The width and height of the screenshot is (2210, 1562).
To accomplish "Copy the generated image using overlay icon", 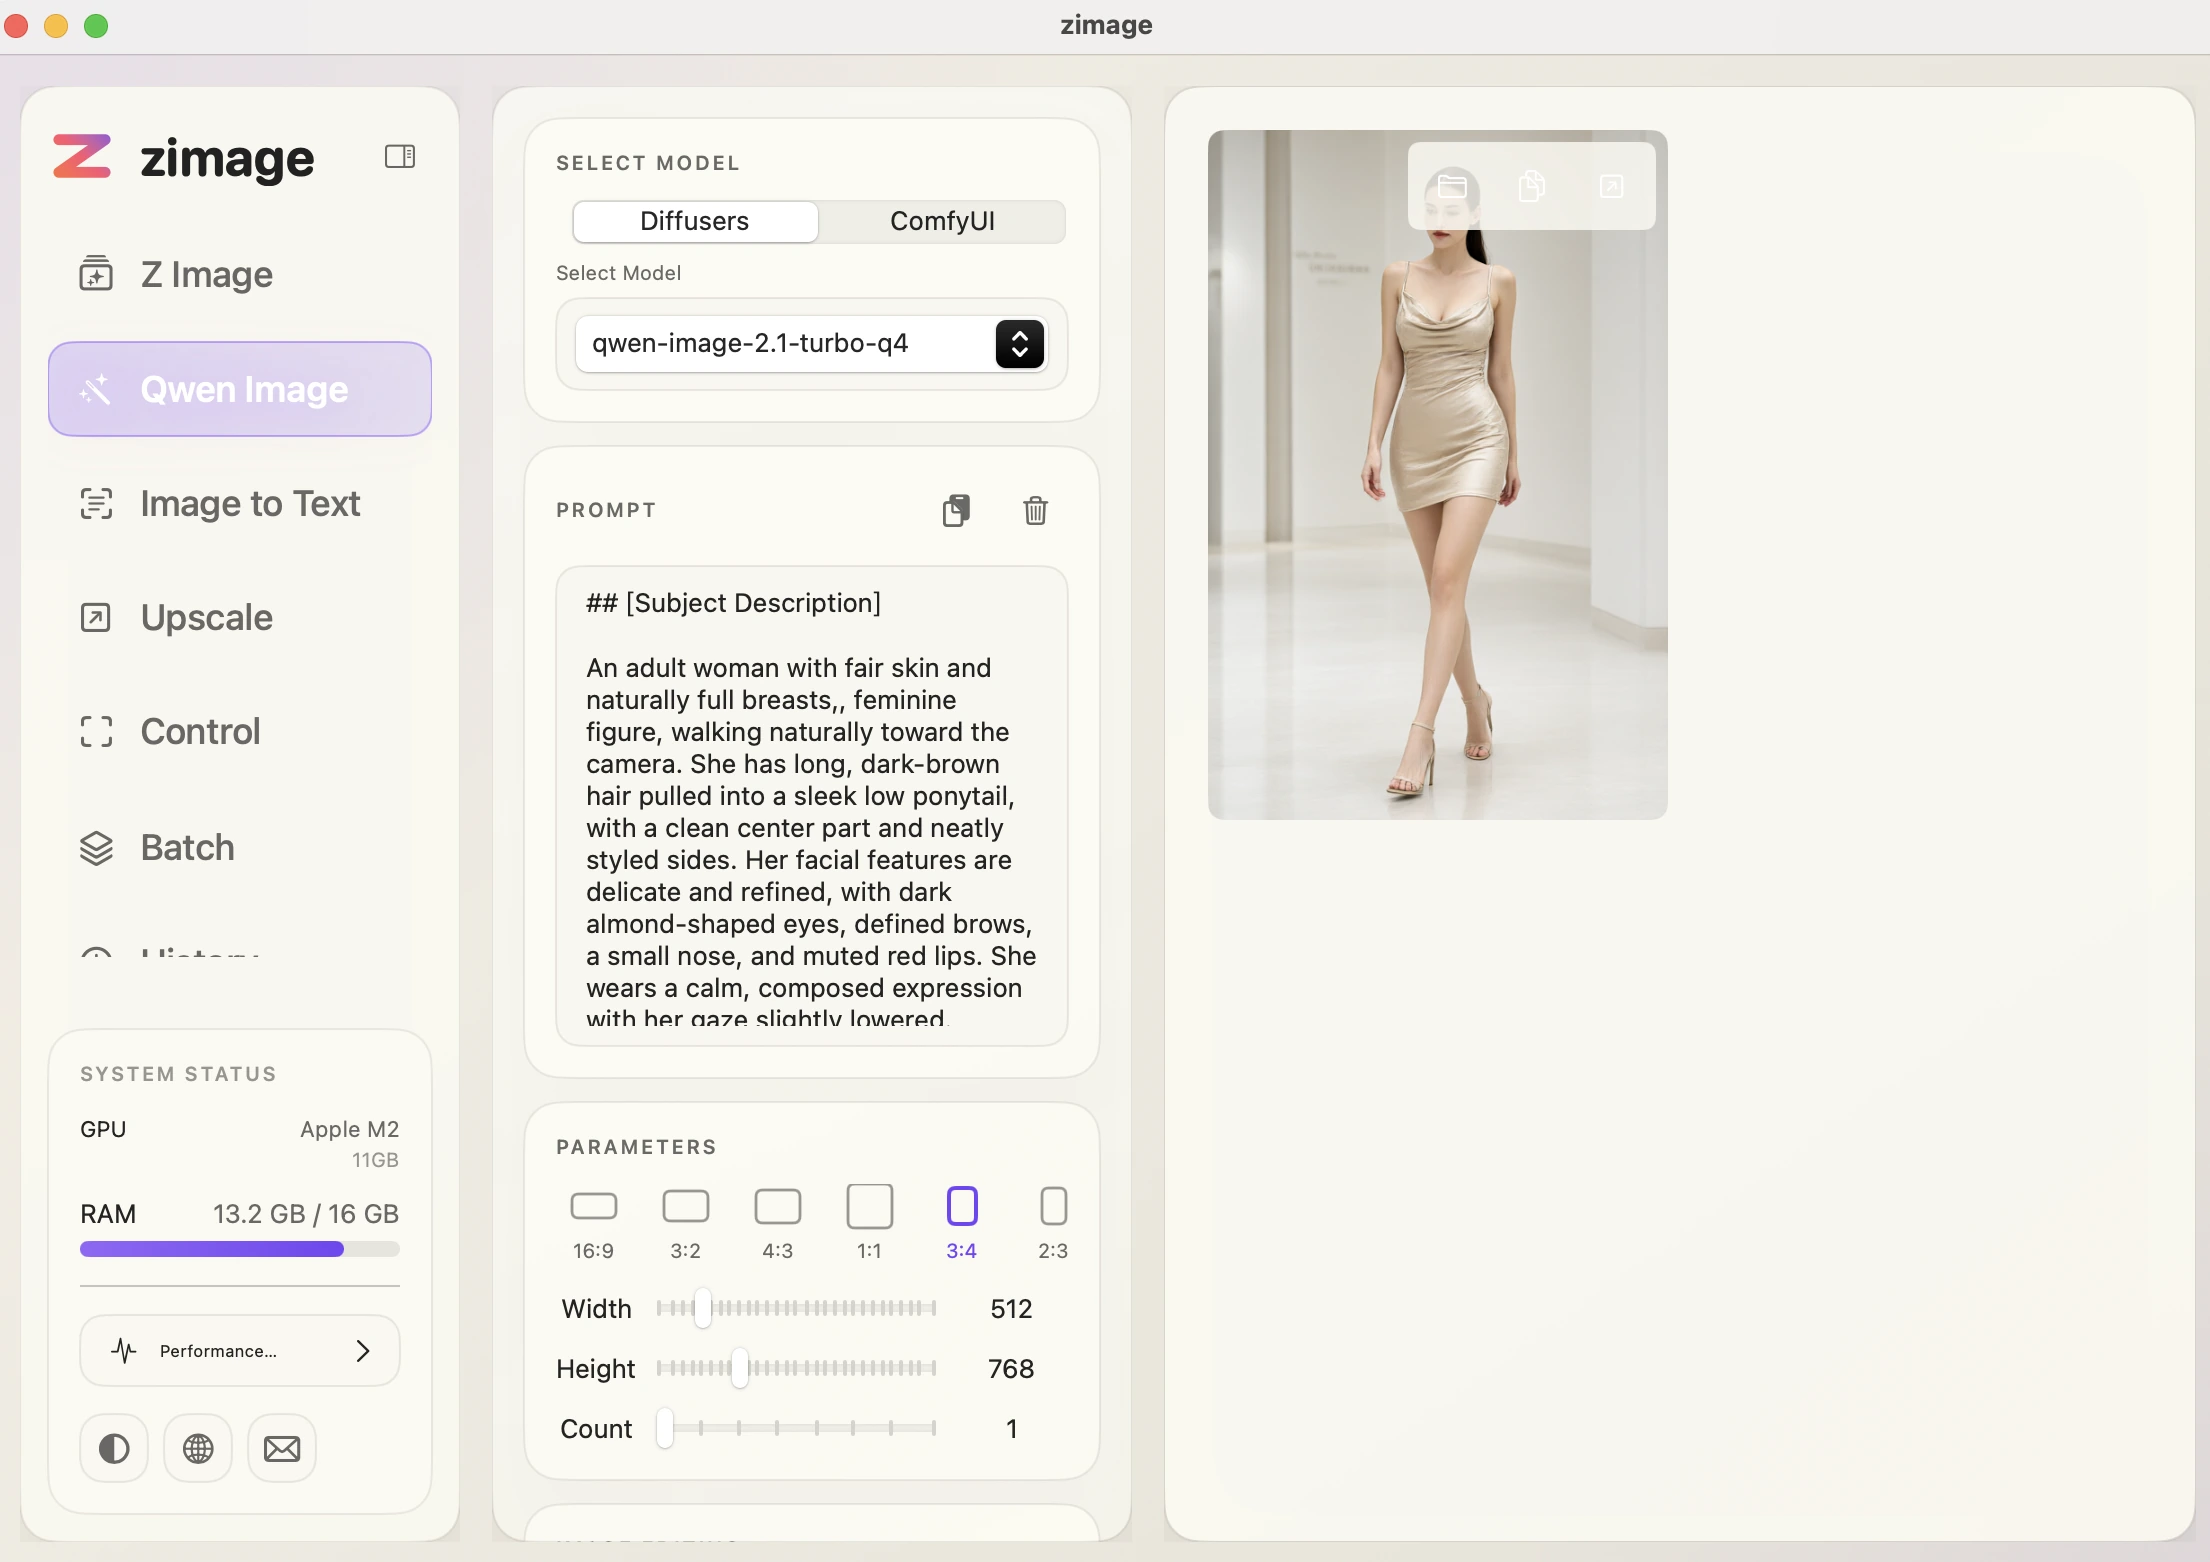I will [1532, 187].
